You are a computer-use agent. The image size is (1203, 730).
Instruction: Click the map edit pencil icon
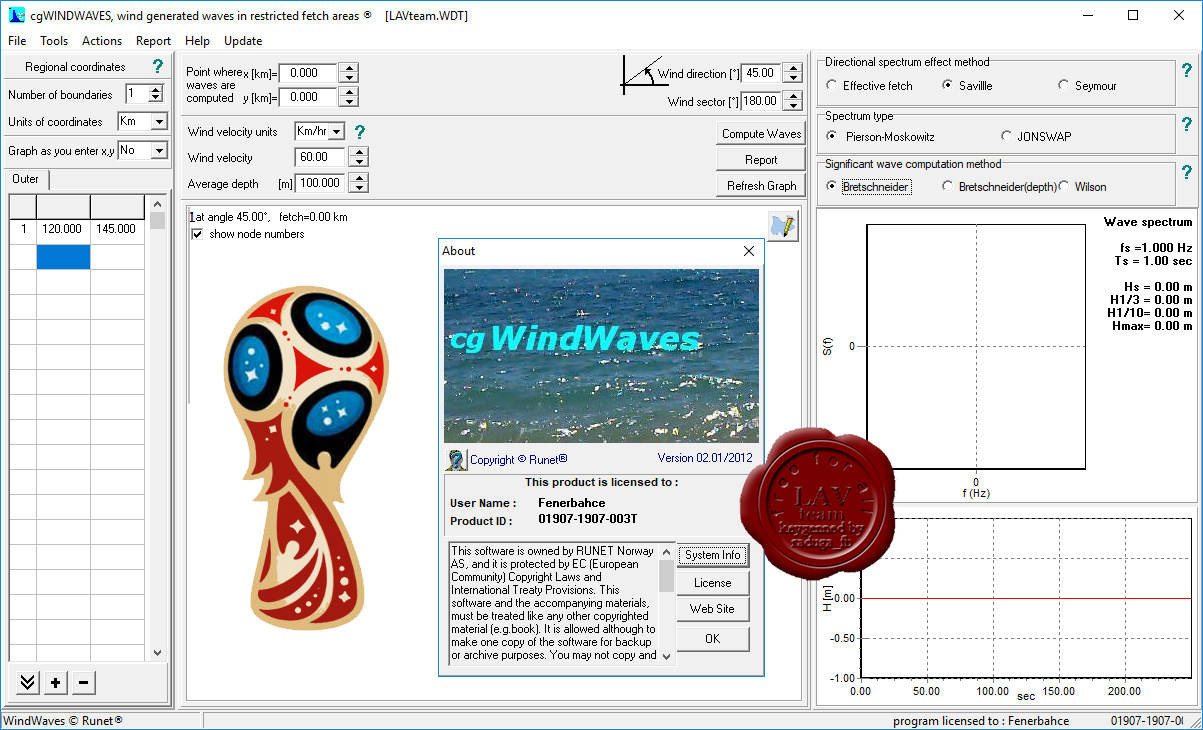[783, 226]
